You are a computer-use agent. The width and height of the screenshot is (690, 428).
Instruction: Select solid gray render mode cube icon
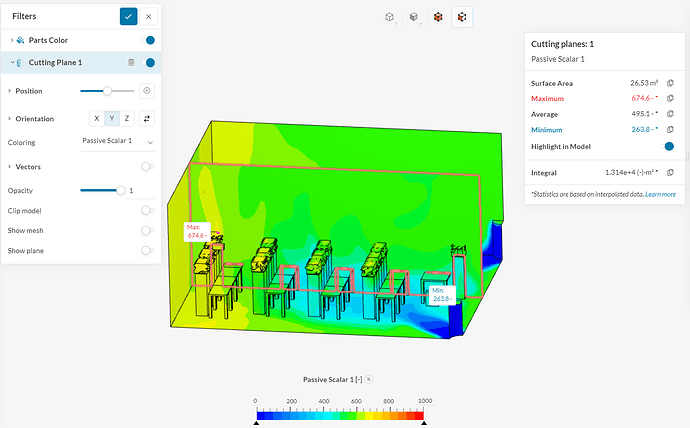[414, 17]
